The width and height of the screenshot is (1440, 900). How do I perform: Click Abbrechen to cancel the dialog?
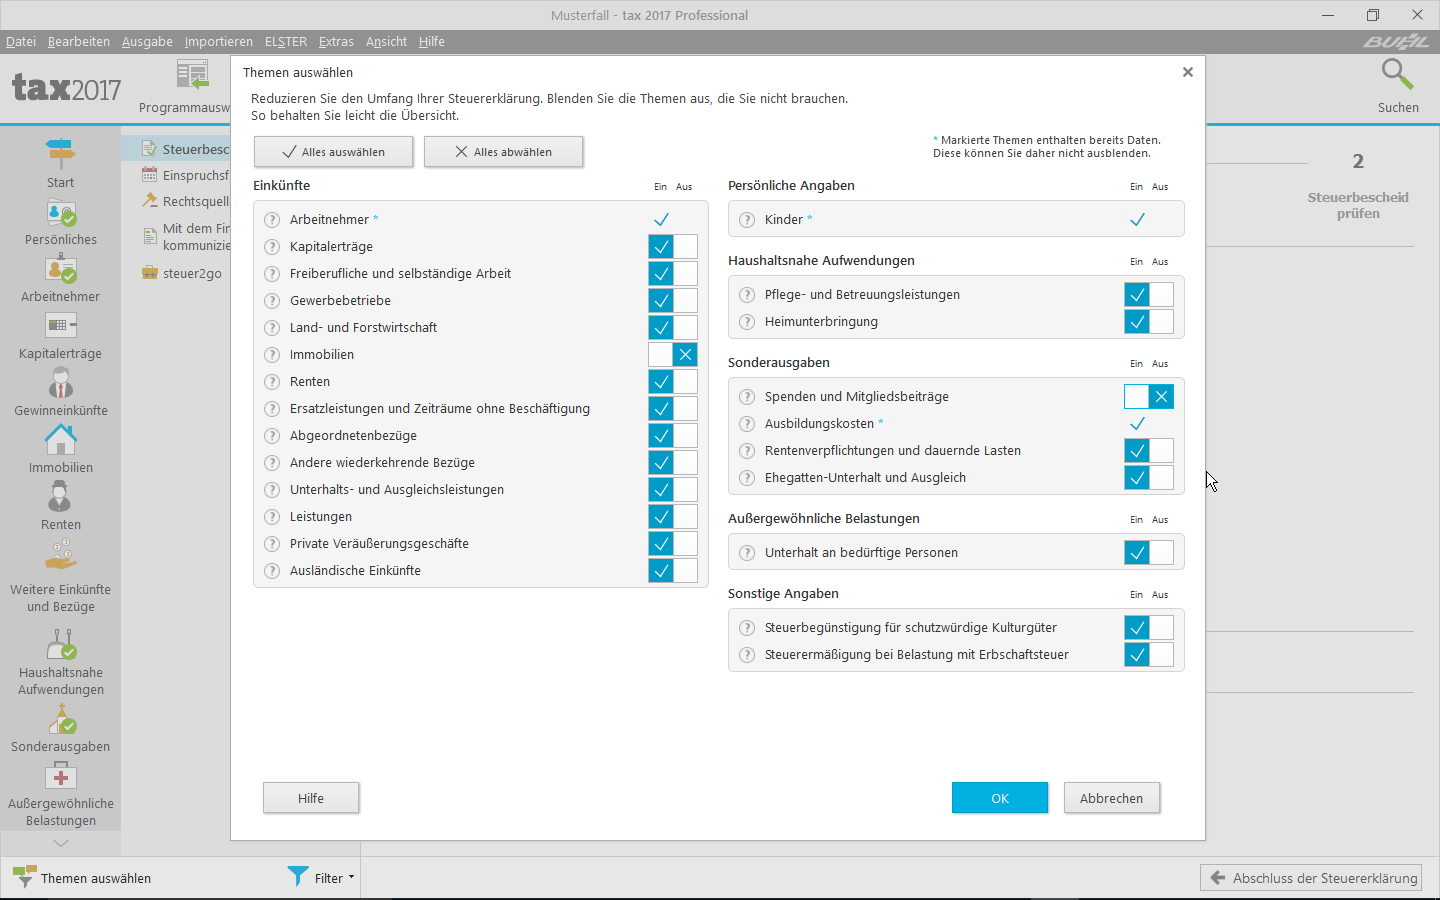[x=1111, y=798]
